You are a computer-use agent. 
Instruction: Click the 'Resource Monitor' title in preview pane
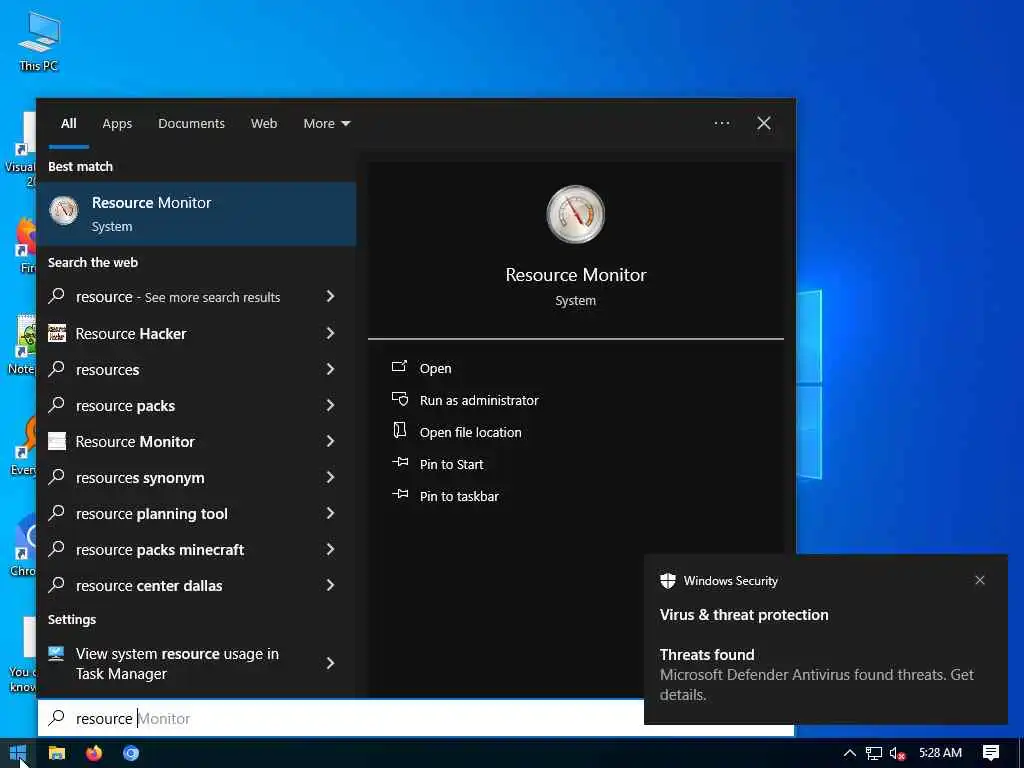[x=575, y=275]
